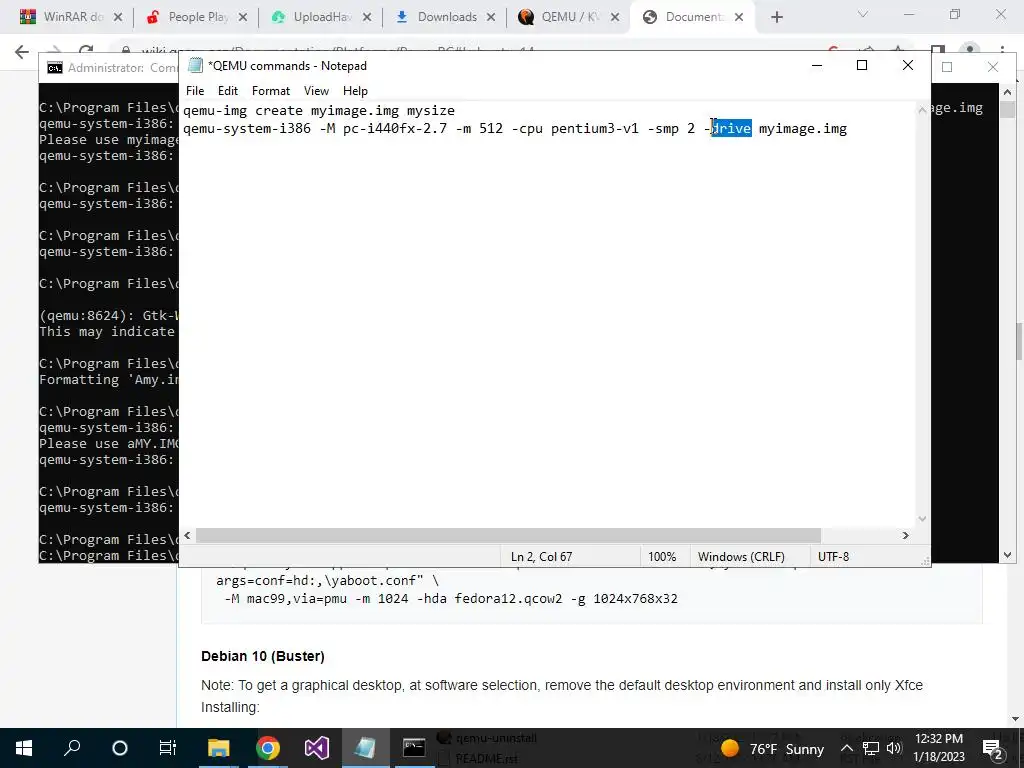1024x768 pixels.
Task: Open taskbar Search
Action: (x=72, y=748)
